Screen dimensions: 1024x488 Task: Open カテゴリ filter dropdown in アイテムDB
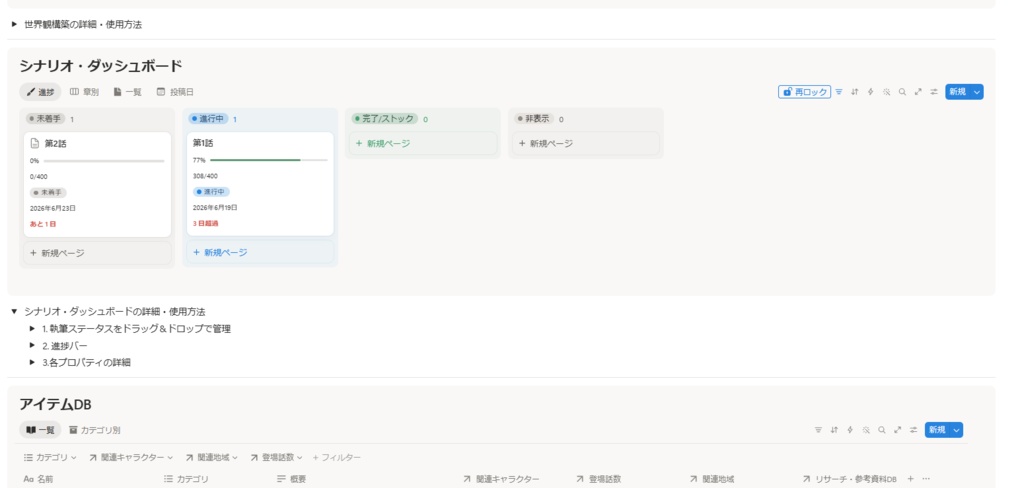tap(50, 457)
